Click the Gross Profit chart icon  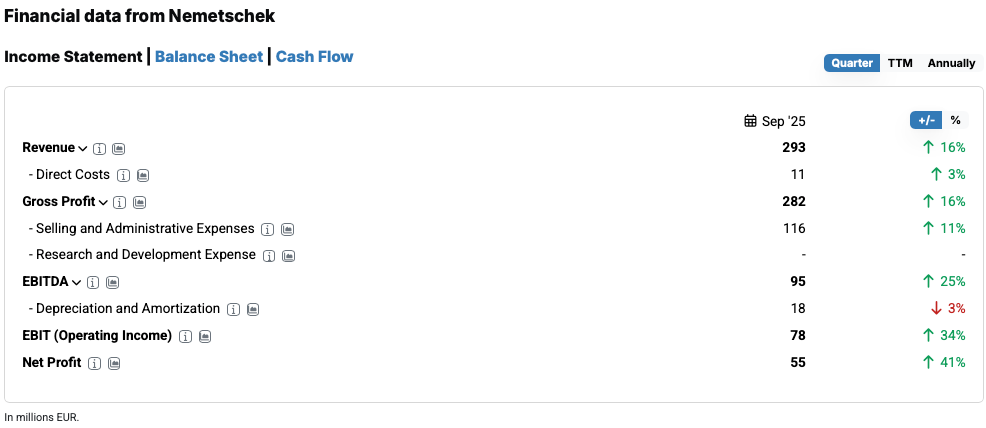(139, 202)
